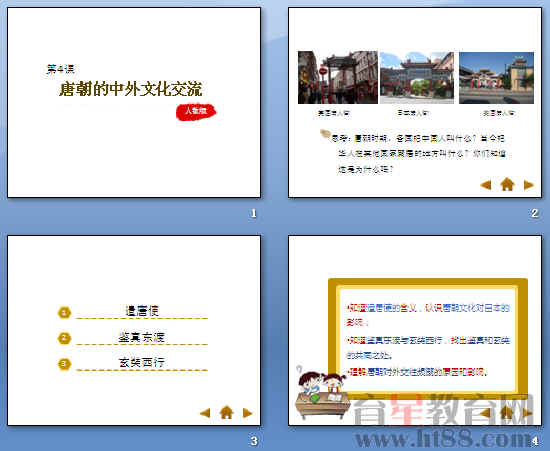The width and height of the screenshot is (550, 451).
Task: Click the cartoon students at desk image
Action: click(322, 392)
